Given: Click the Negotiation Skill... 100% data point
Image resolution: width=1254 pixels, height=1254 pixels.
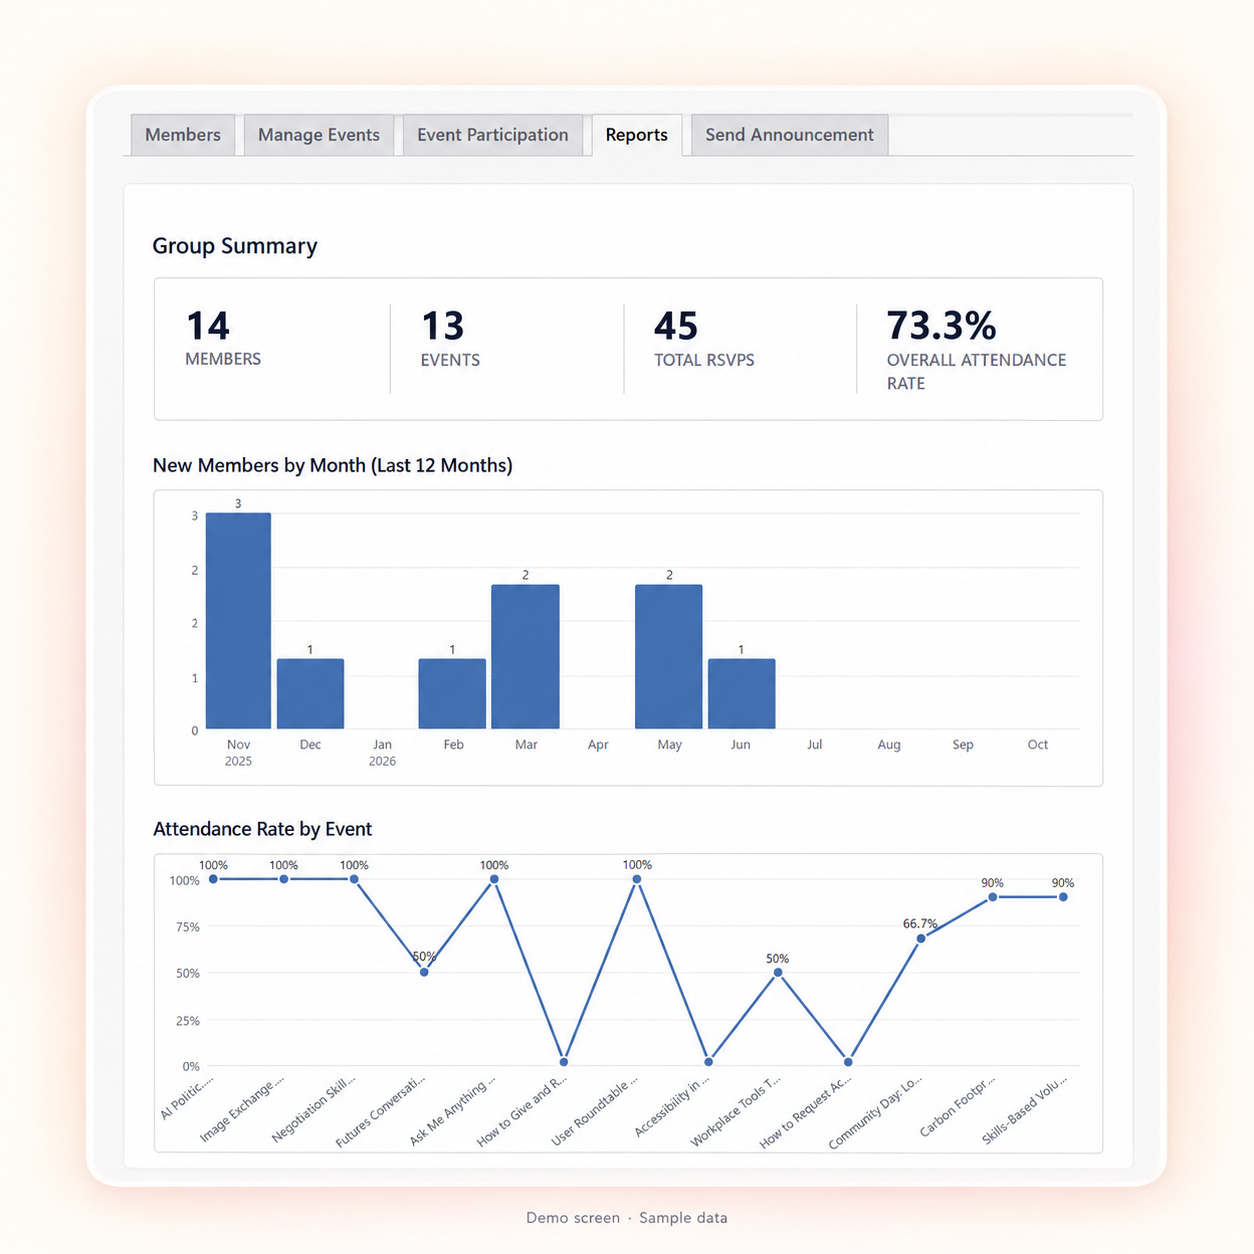Looking at the screenshot, I should tap(354, 879).
